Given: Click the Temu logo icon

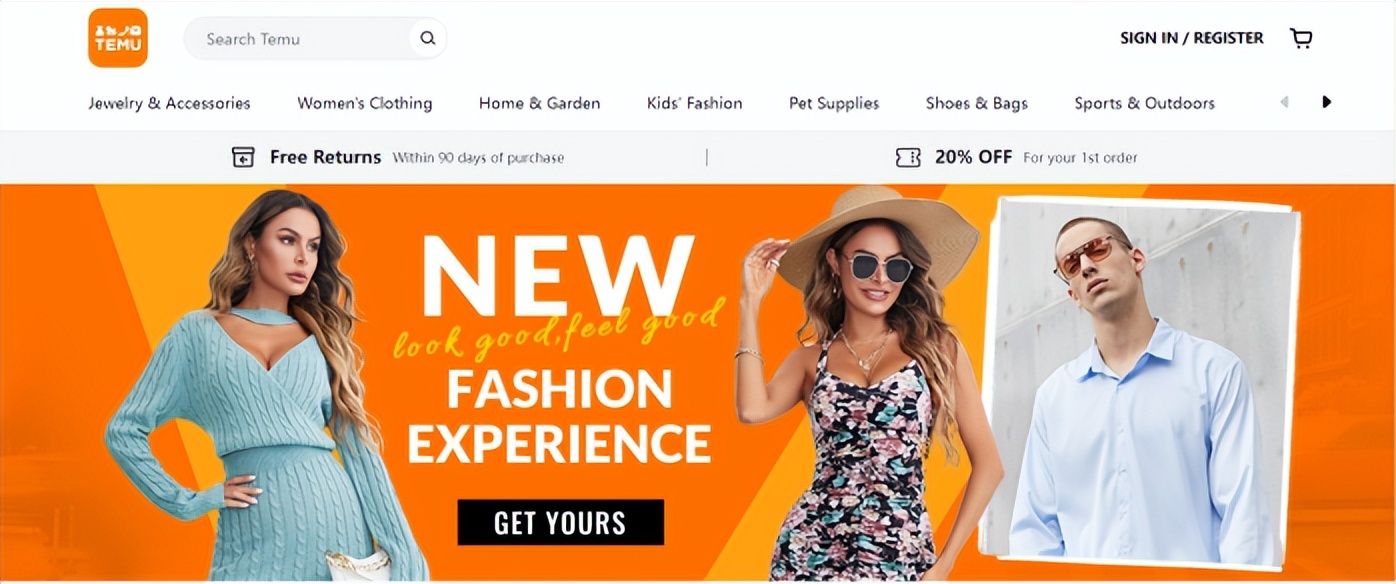Looking at the screenshot, I should coord(118,38).
